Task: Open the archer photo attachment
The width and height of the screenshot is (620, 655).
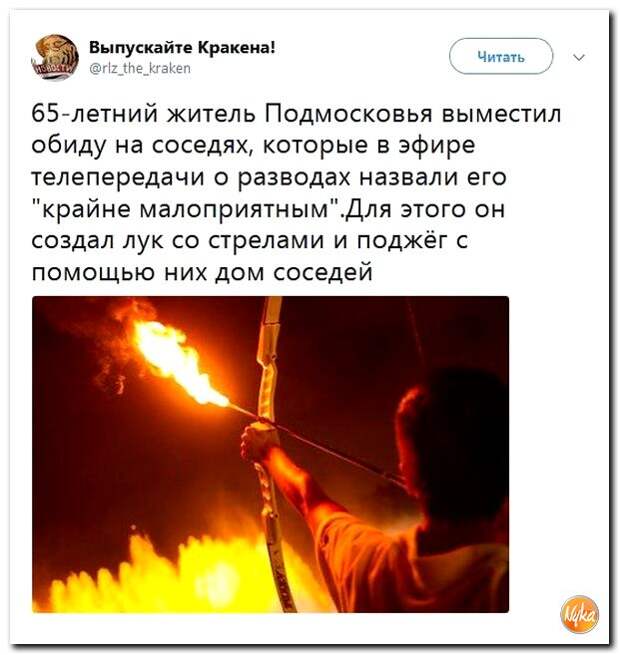Action: 270,454
